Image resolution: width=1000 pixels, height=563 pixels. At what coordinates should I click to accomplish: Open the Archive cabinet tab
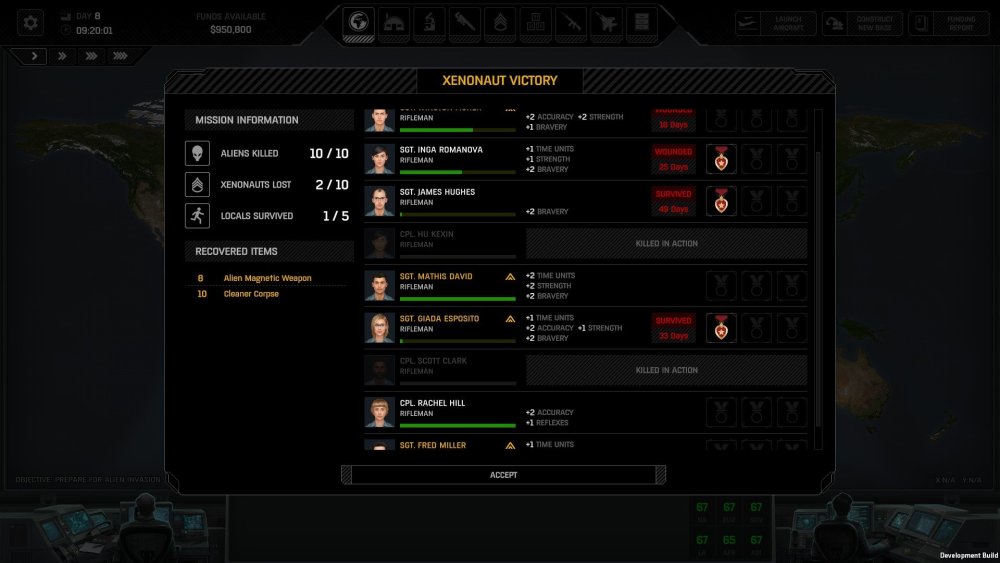[642, 24]
